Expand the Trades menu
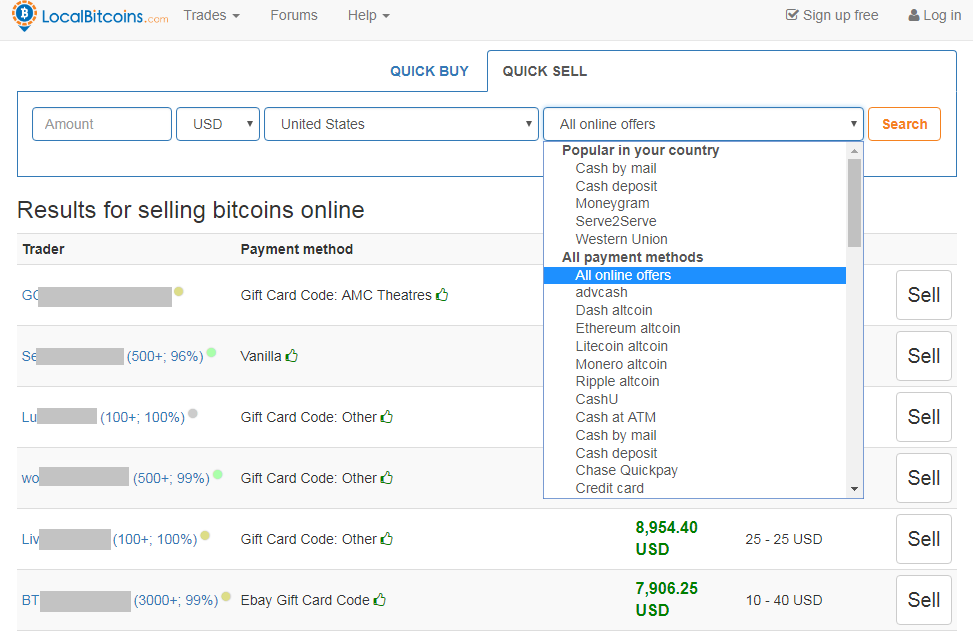Image resolution: width=973 pixels, height=631 pixels. tap(211, 15)
